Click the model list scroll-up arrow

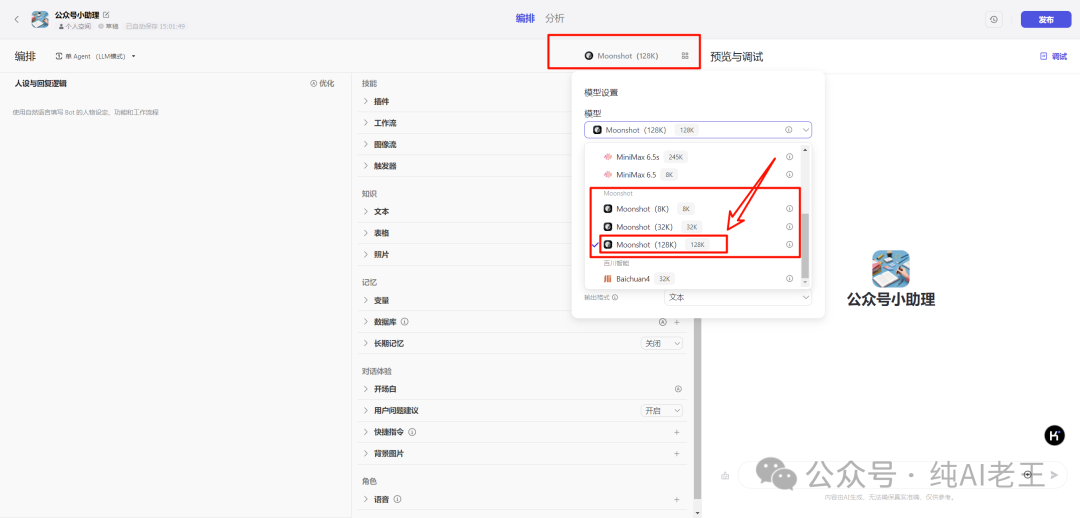point(806,149)
